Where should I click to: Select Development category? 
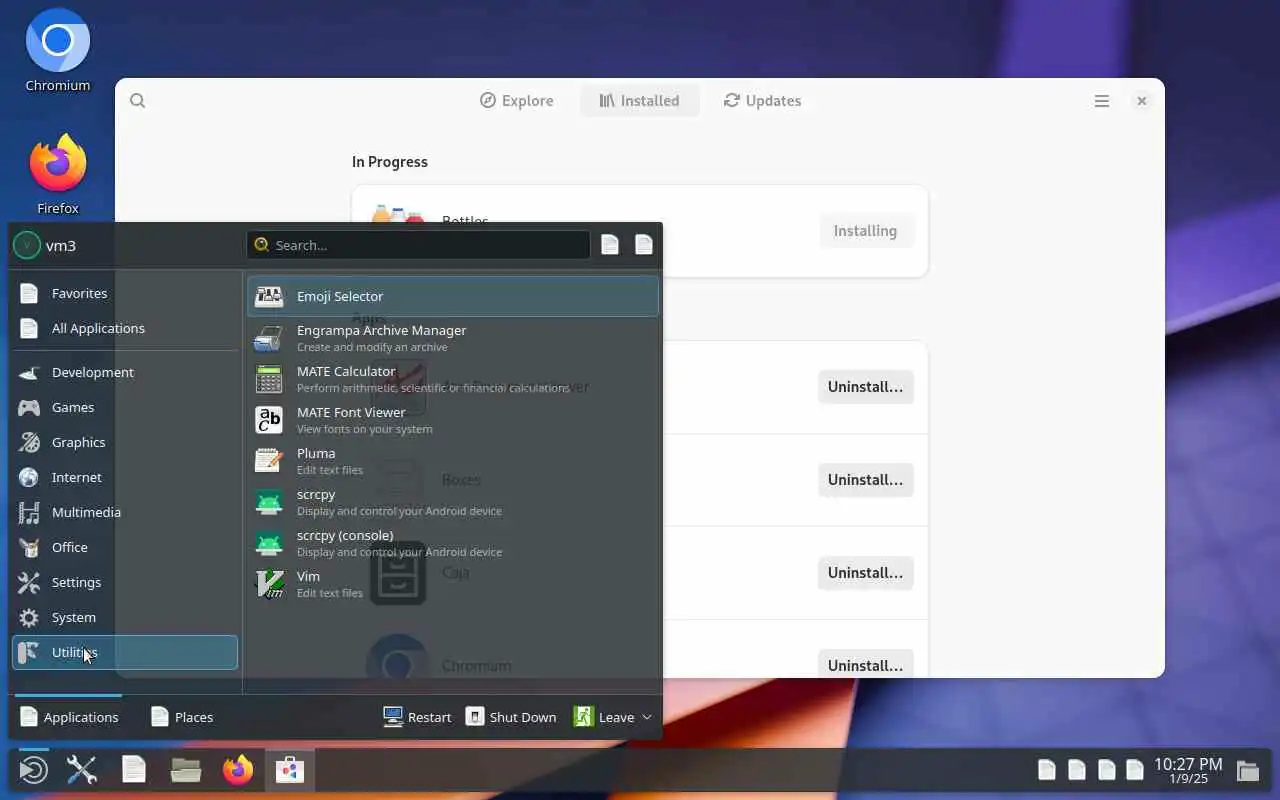point(125,372)
